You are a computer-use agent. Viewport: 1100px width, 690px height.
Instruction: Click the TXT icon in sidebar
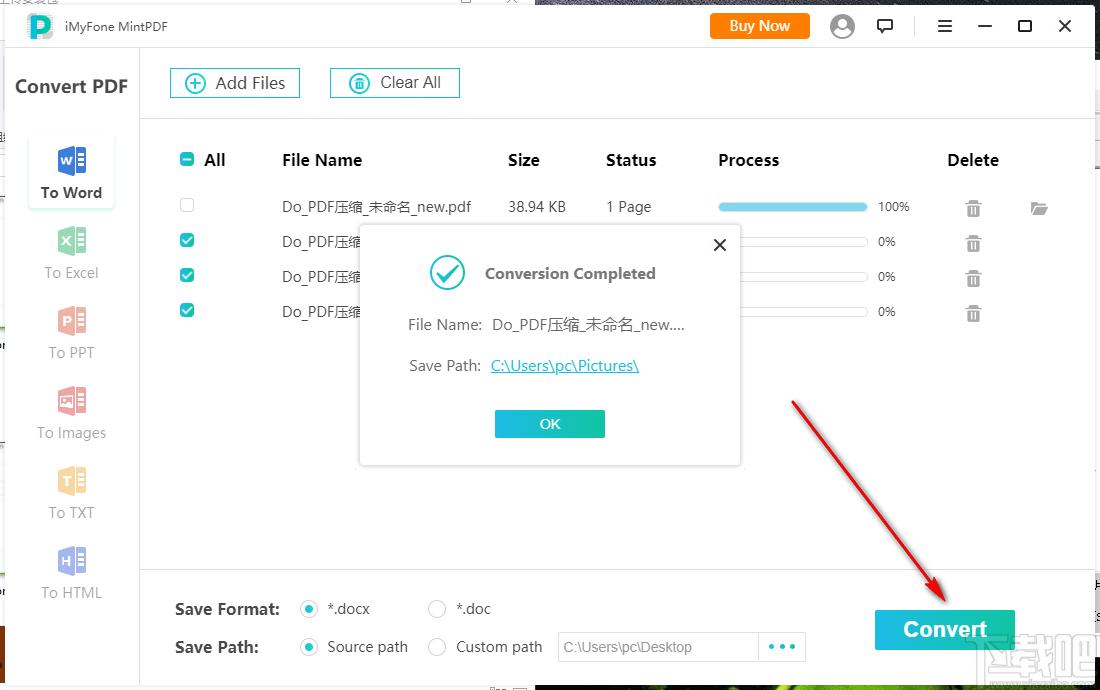(72, 480)
